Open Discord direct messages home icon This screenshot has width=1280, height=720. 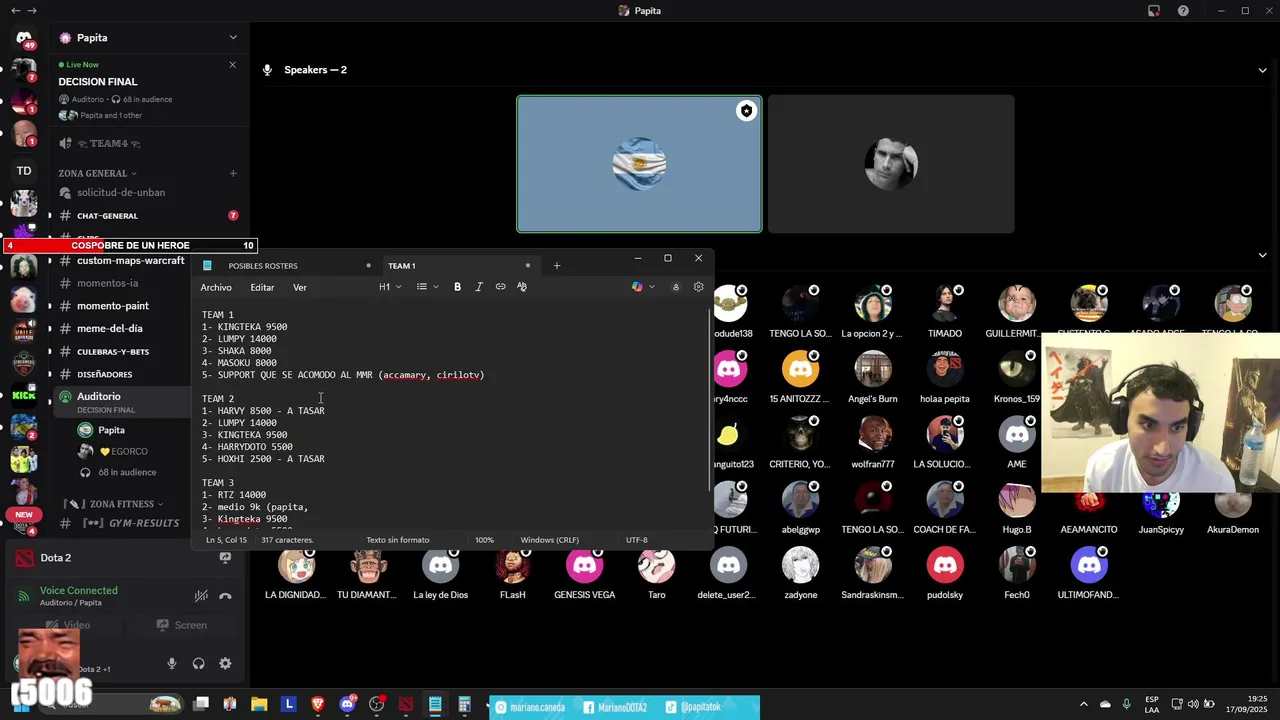point(24,38)
